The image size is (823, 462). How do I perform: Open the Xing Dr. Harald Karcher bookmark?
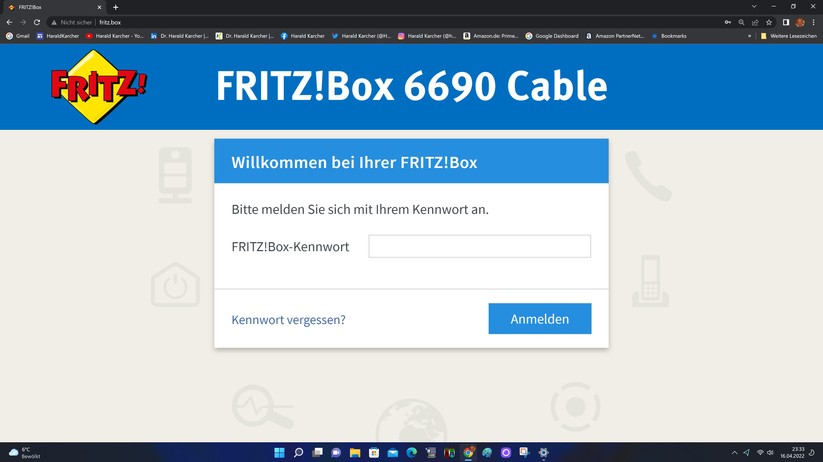(x=245, y=36)
